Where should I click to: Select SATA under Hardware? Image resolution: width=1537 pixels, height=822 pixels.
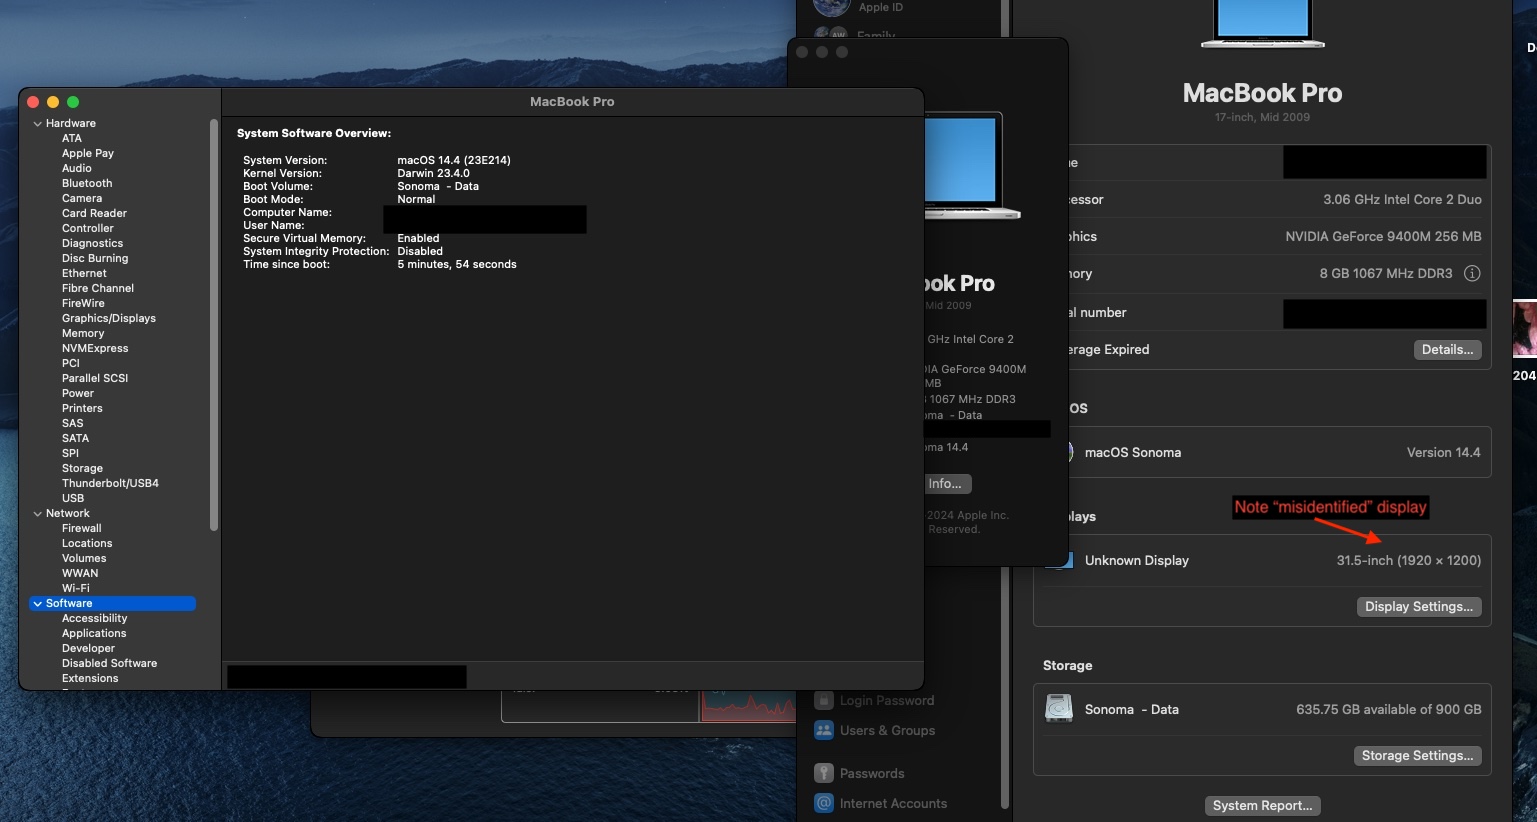tap(75, 439)
